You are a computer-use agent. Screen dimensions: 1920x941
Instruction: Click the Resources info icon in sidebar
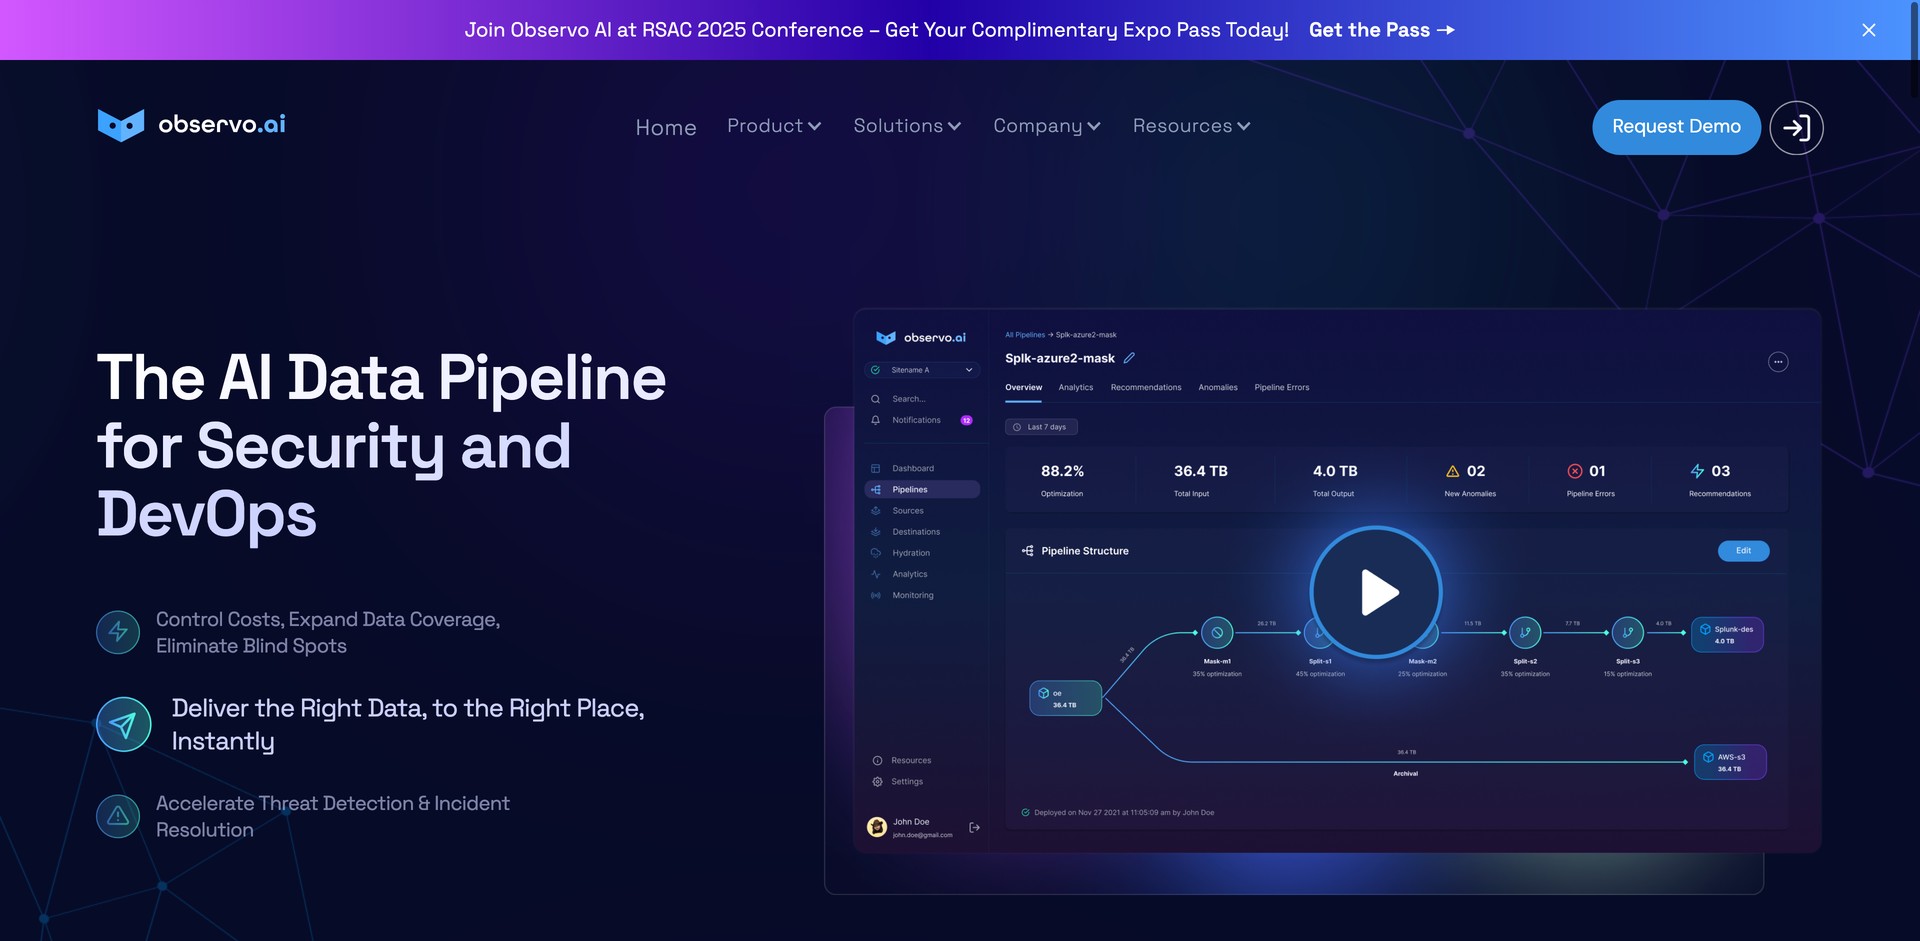click(x=877, y=761)
